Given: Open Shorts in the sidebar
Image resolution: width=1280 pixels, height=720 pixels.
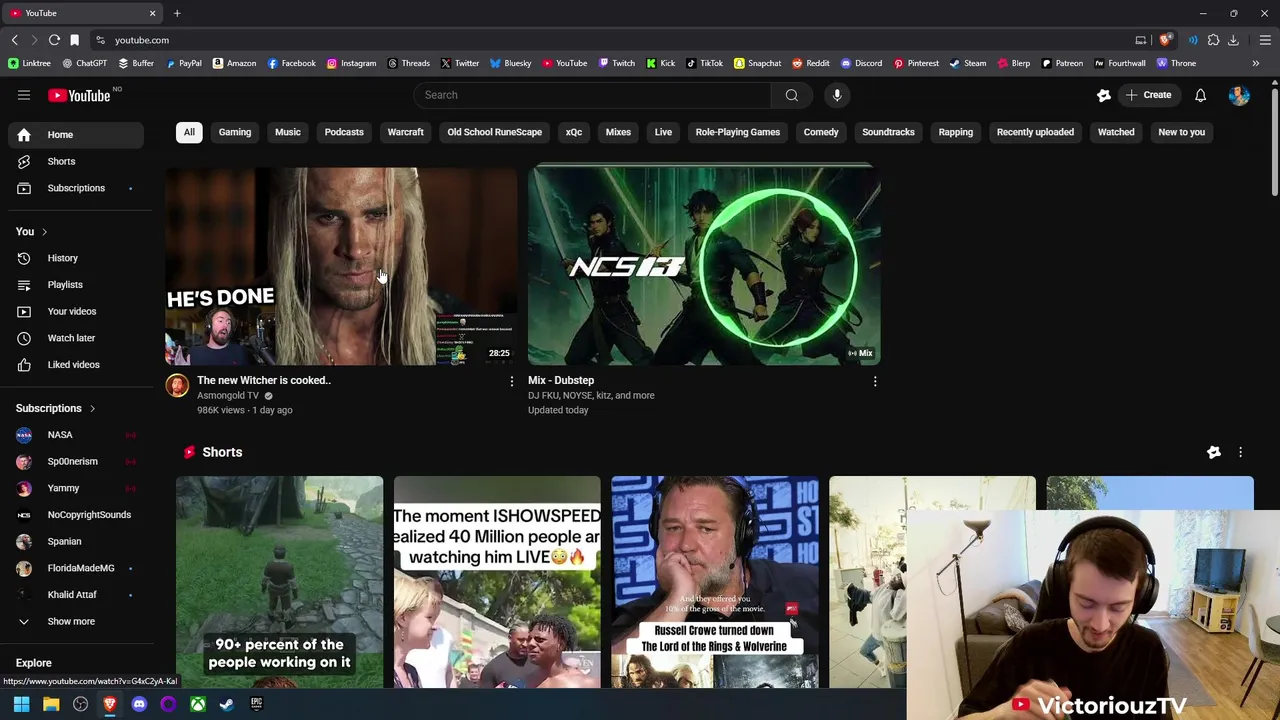Looking at the screenshot, I should point(76,161).
